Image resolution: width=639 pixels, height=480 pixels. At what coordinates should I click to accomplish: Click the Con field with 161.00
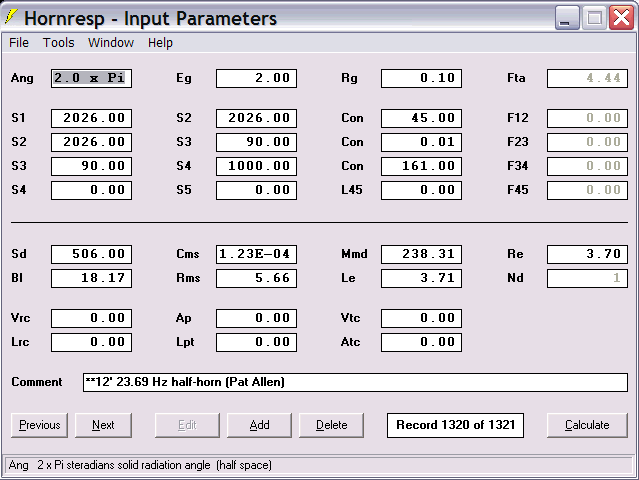point(421,166)
